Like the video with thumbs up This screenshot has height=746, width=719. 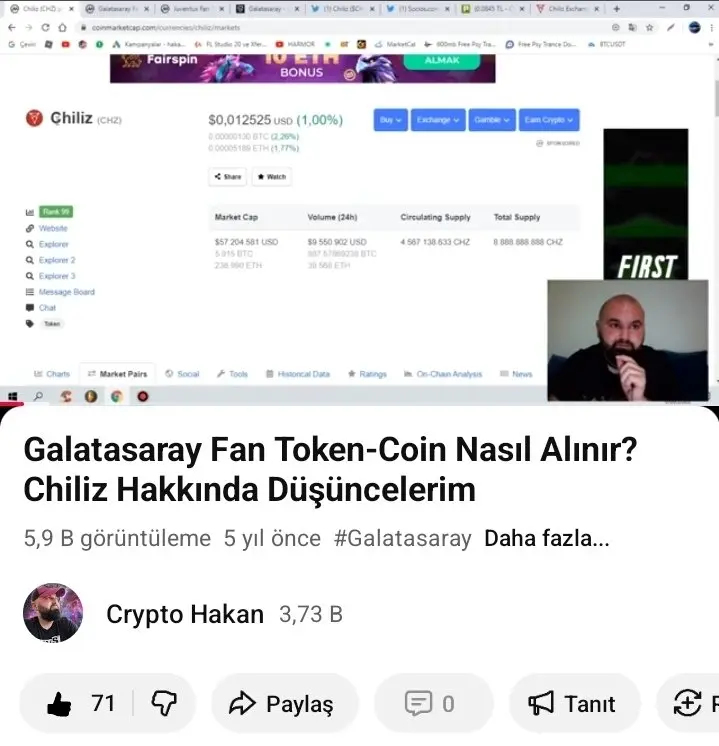click(x=77, y=704)
